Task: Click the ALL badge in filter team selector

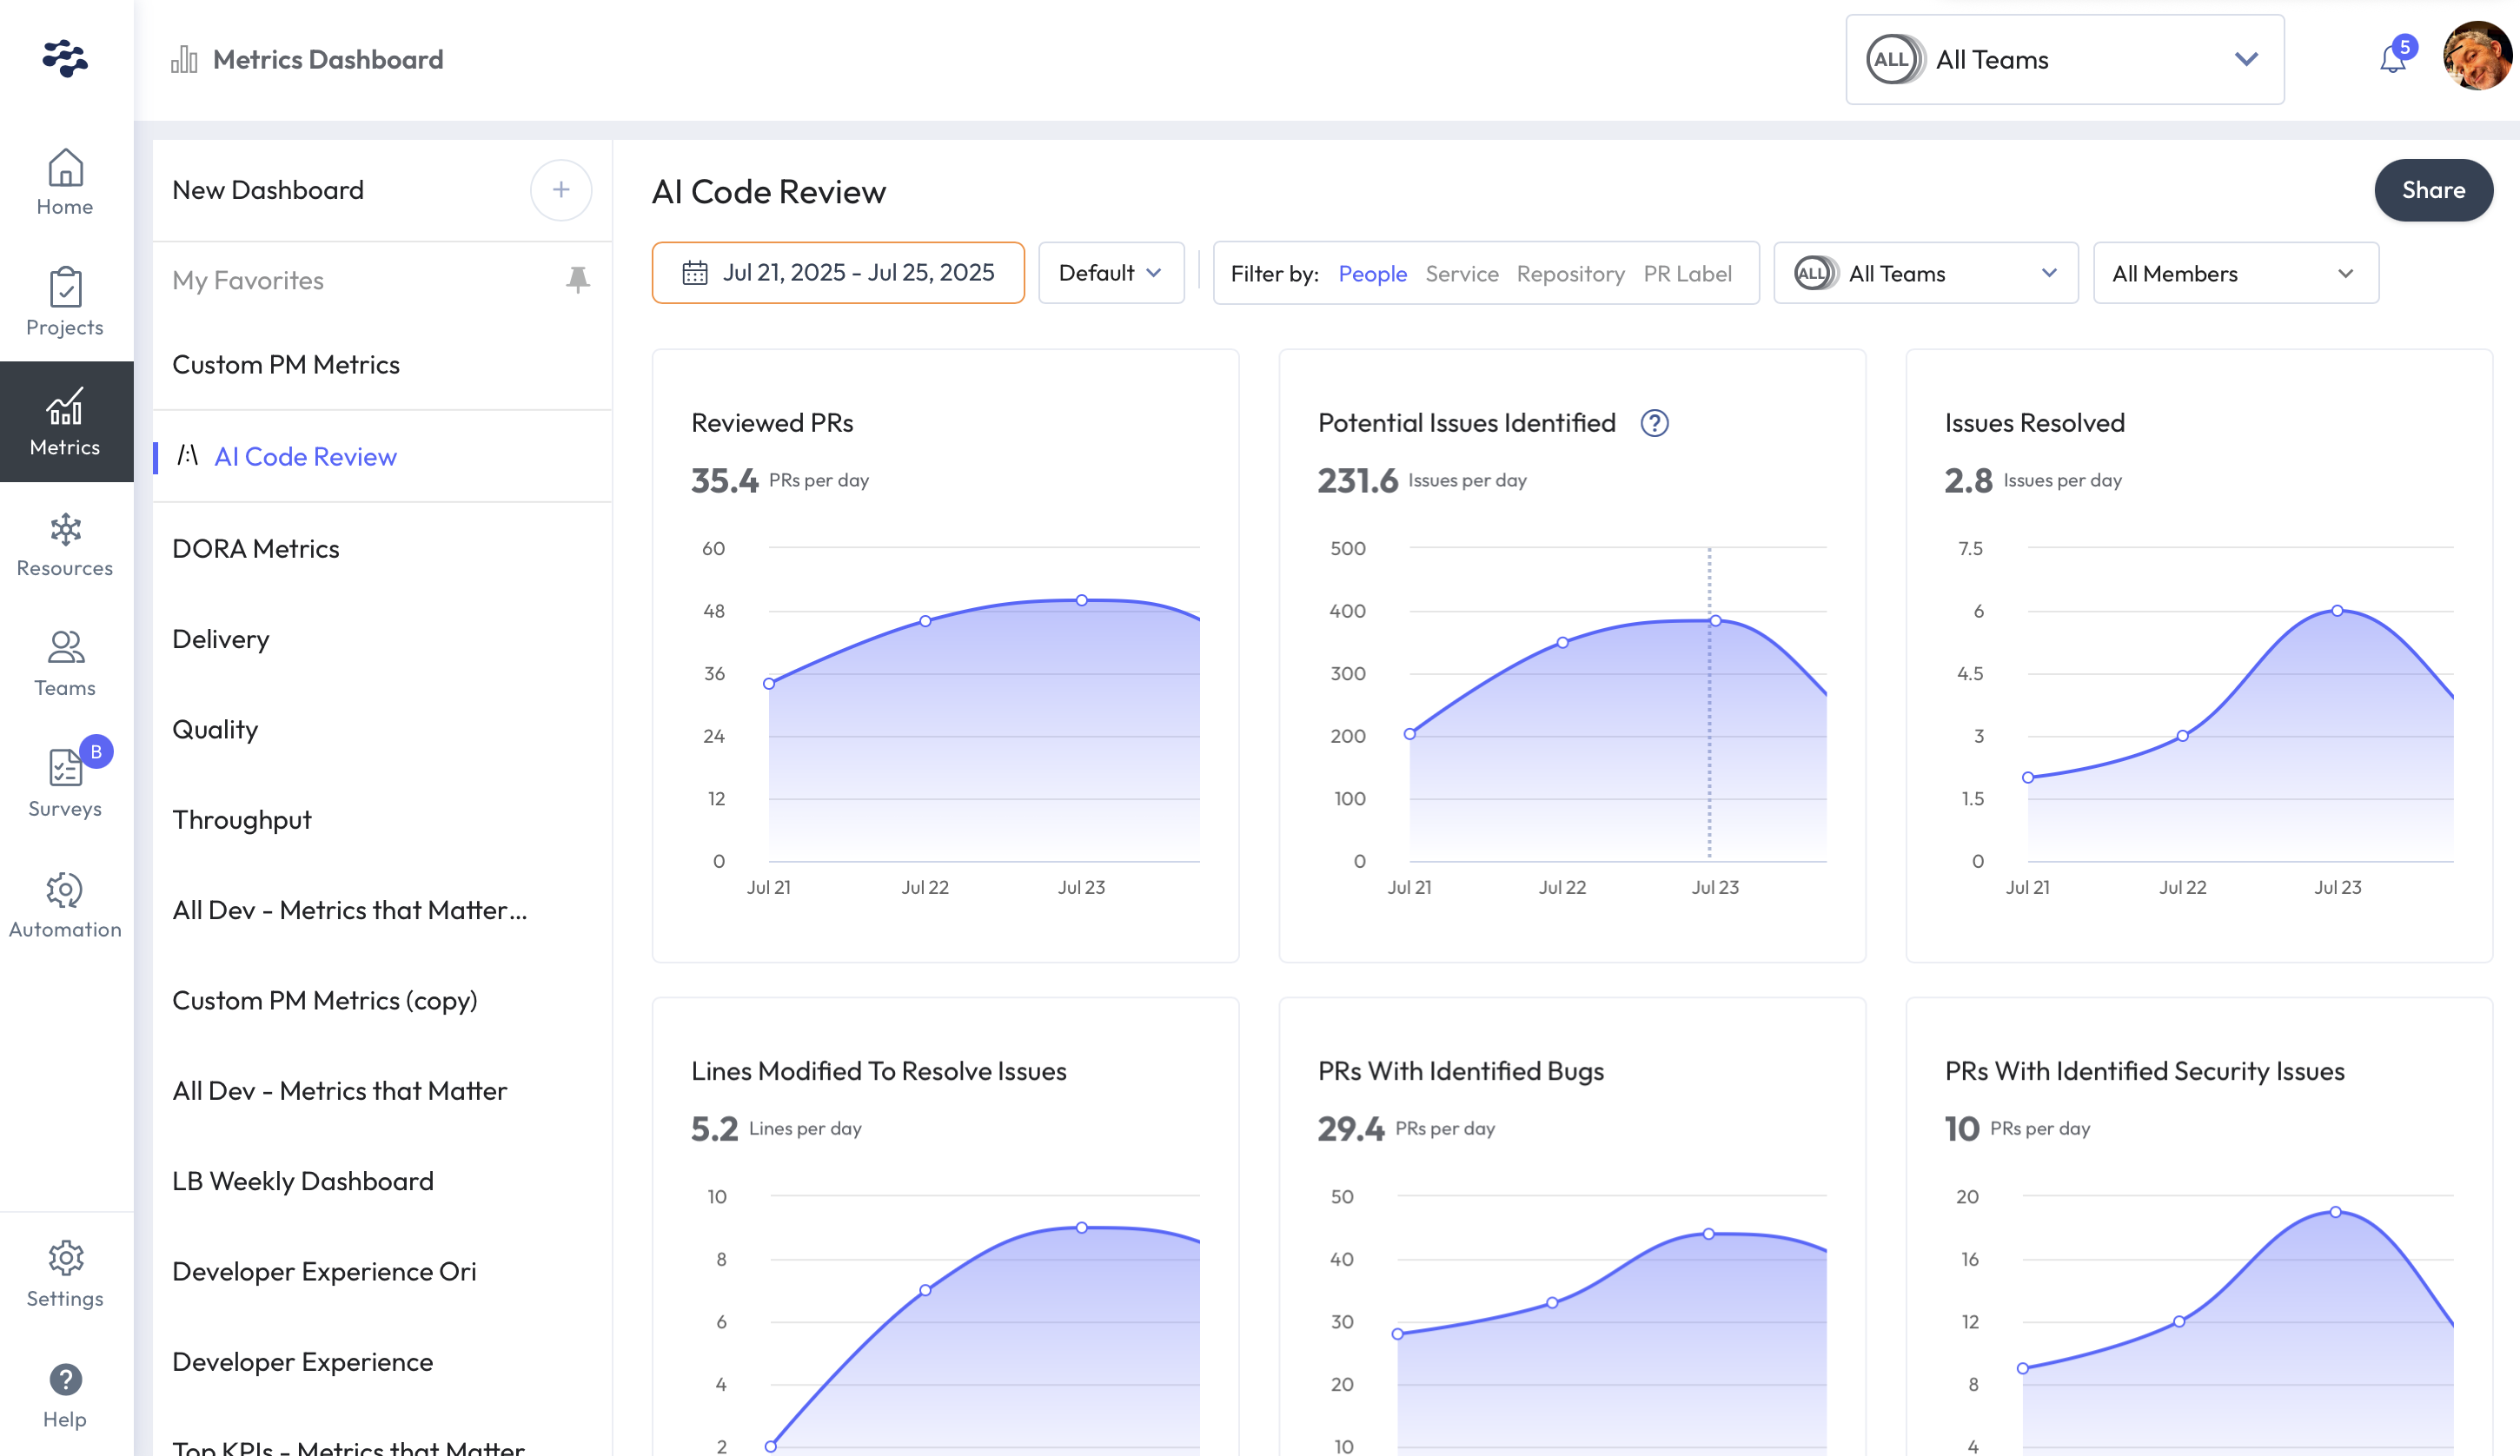Action: (x=1814, y=273)
